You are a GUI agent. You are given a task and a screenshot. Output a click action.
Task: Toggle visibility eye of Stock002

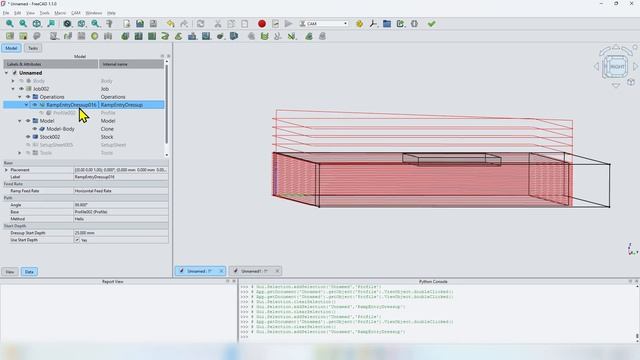pyautogui.click(x=28, y=137)
